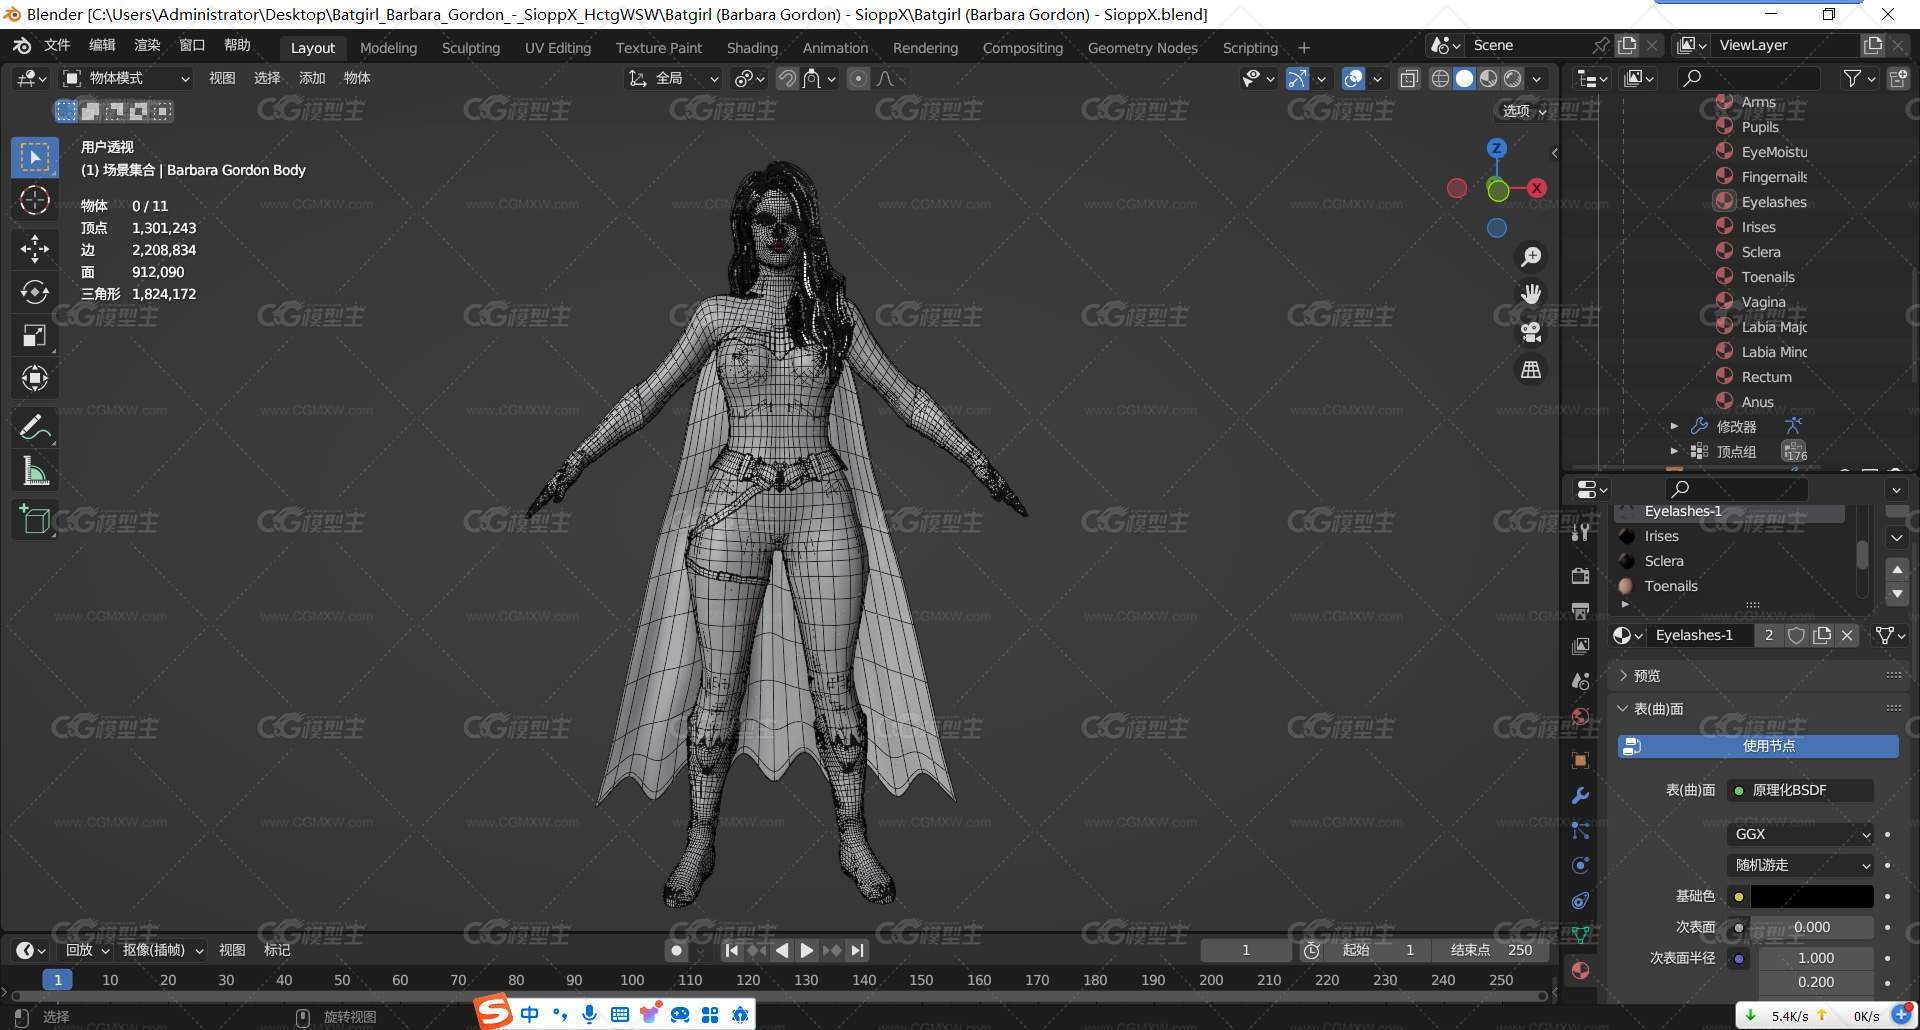The width and height of the screenshot is (1920, 1030).
Task: Open the Object Data mesh tab
Action: click(x=1581, y=936)
